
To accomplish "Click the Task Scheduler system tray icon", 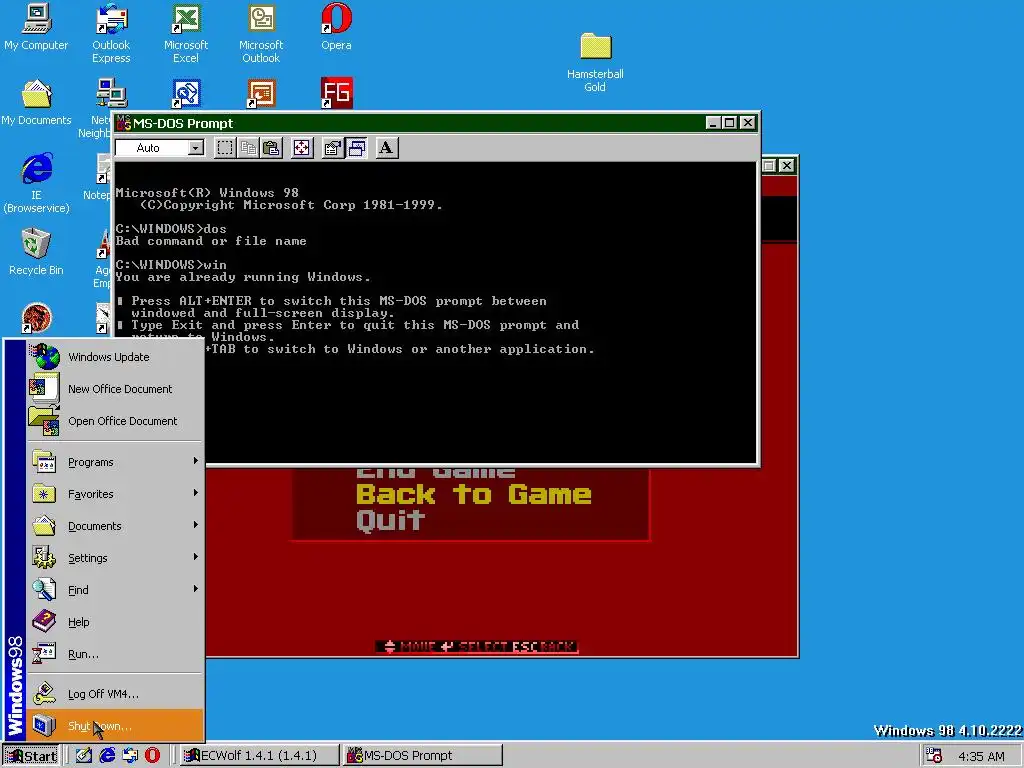I will [935, 756].
